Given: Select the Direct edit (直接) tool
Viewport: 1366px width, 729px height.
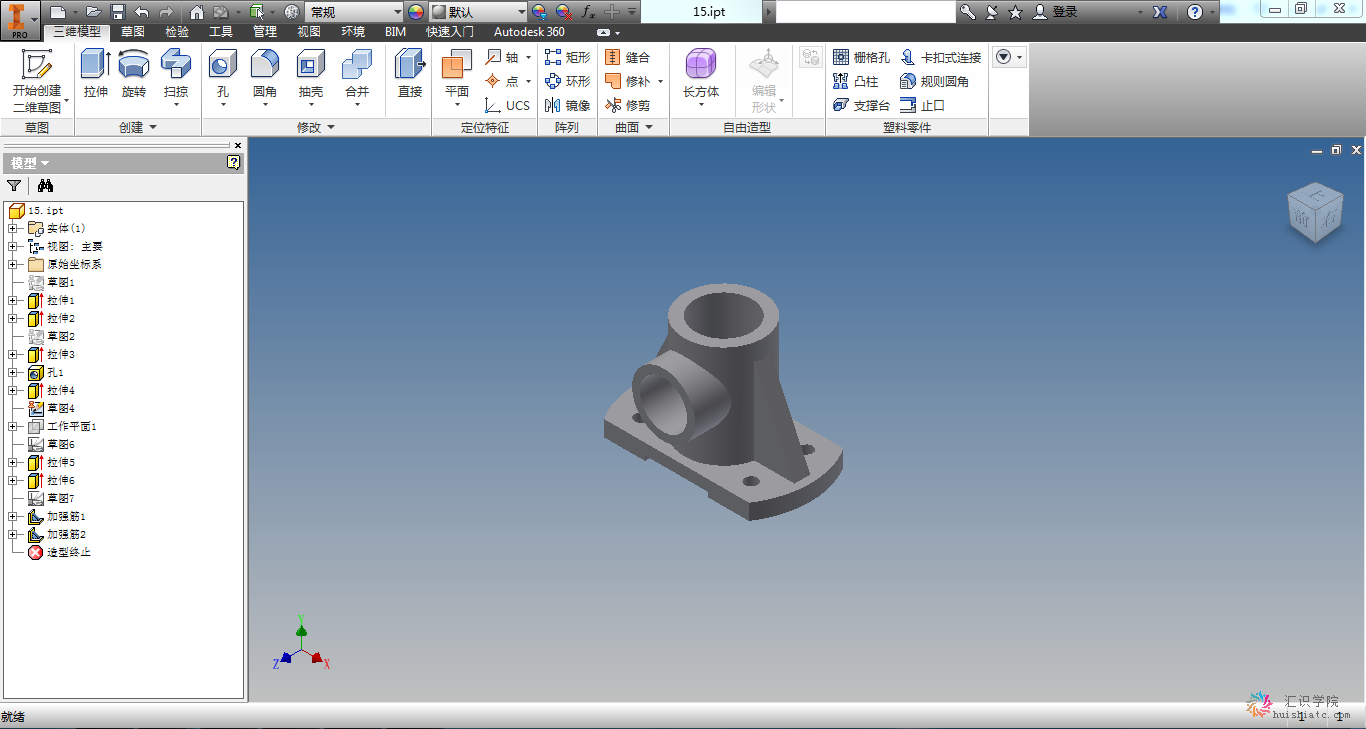Looking at the screenshot, I should pos(410,75).
